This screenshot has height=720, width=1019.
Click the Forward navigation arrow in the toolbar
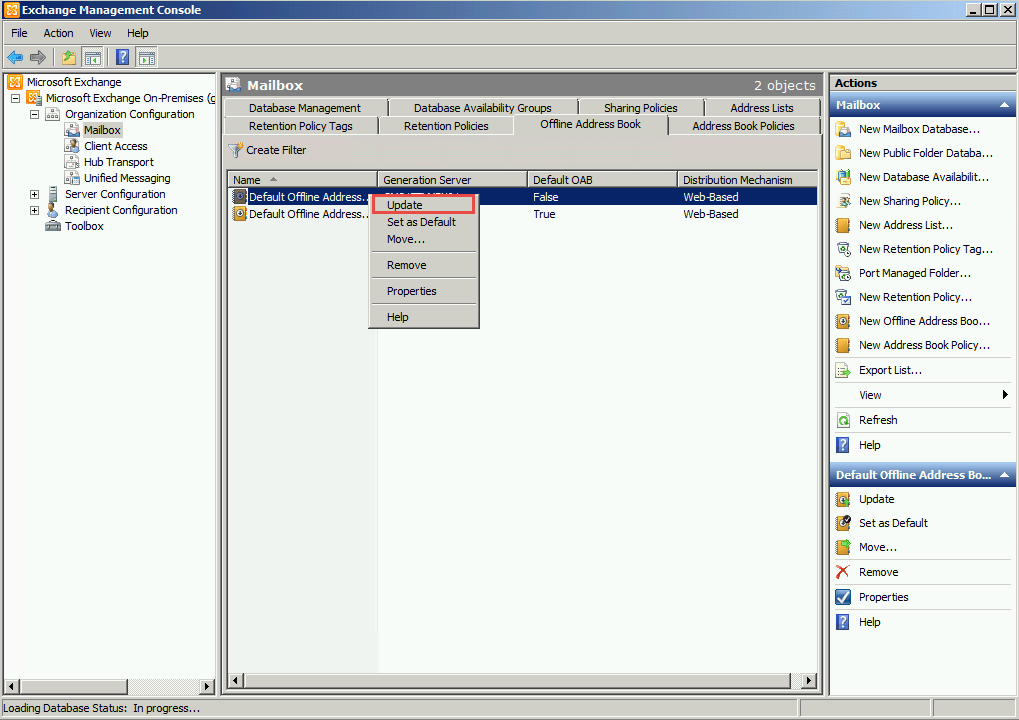tap(35, 57)
